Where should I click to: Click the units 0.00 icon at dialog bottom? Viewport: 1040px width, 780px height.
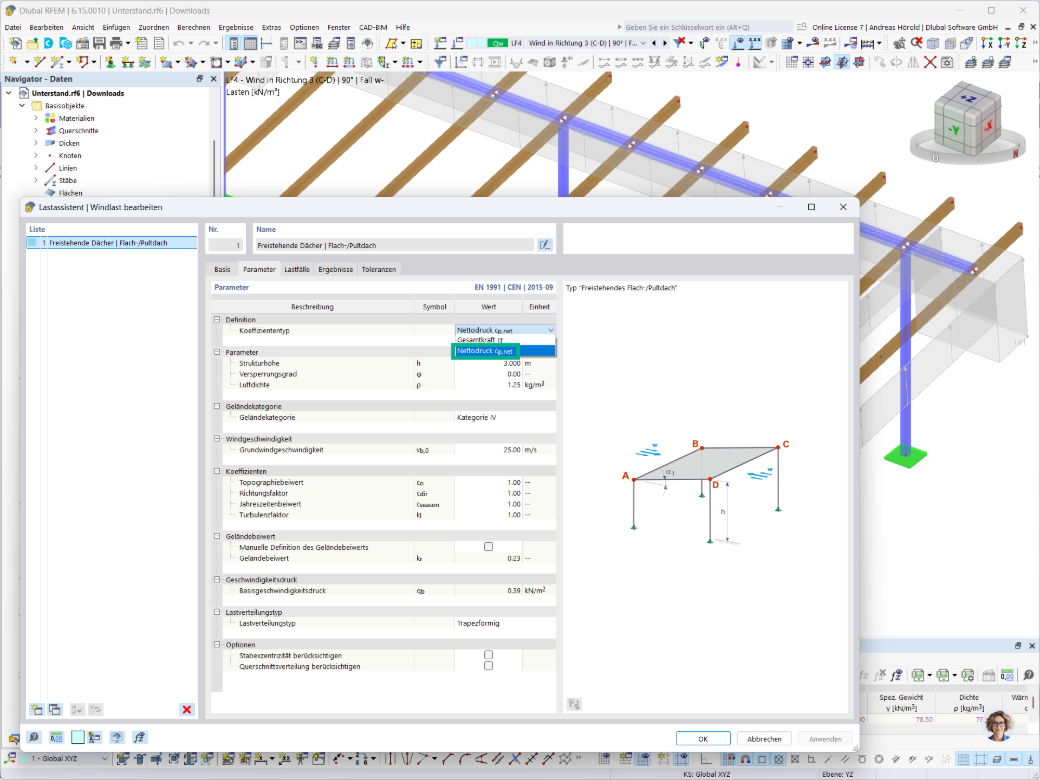pos(56,737)
